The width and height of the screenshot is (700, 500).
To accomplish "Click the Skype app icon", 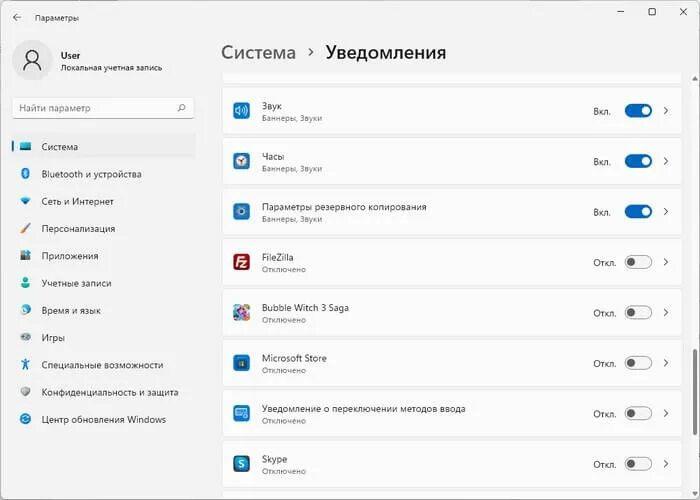I will pyautogui.click(x=241, y=464).
